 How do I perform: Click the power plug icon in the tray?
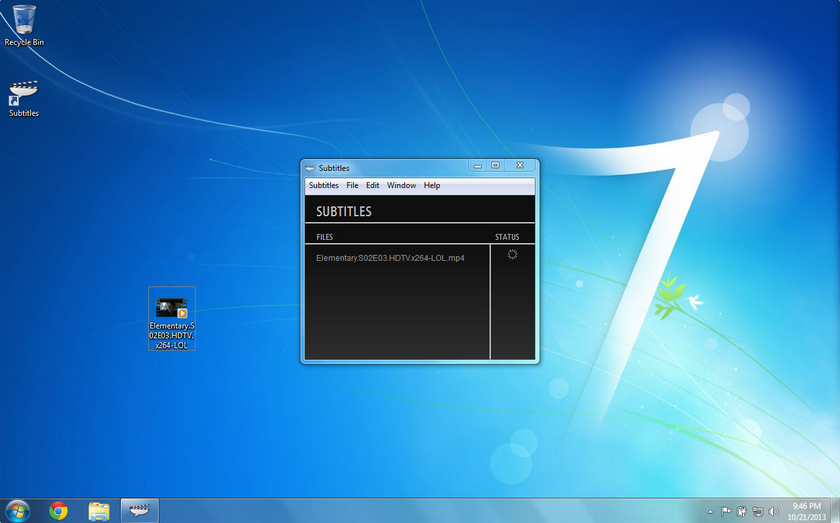click(742, 511)
